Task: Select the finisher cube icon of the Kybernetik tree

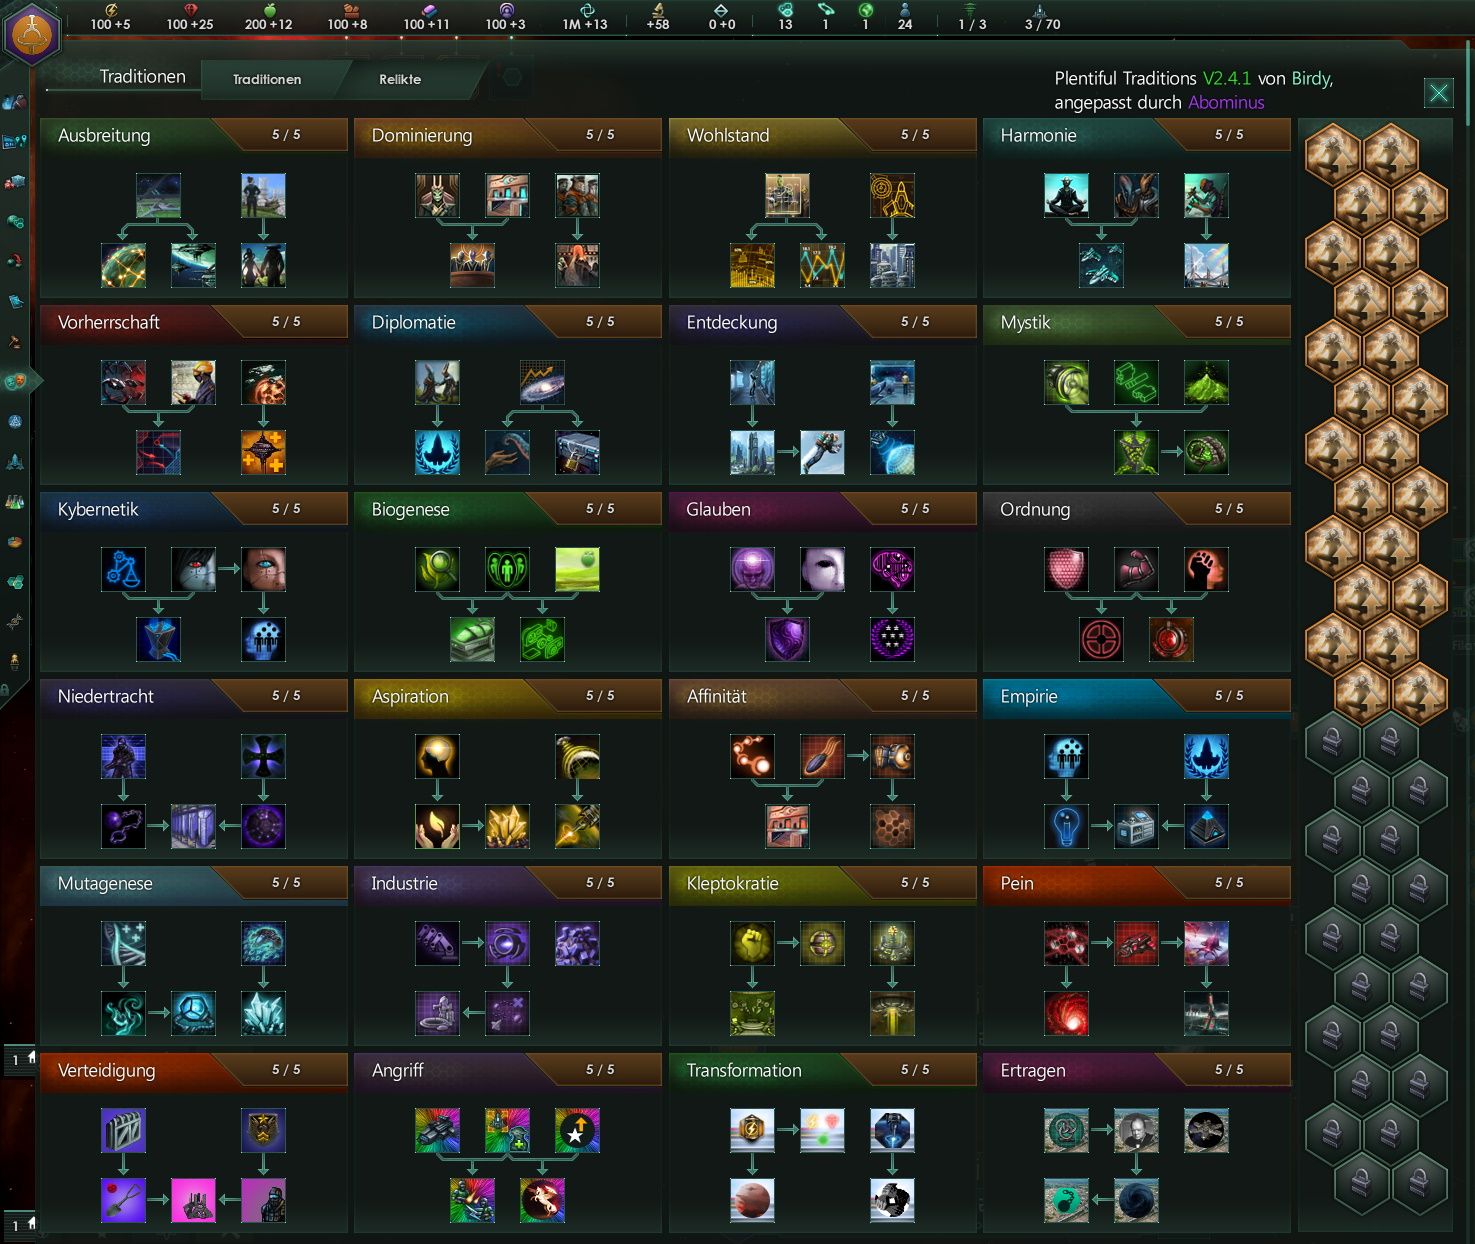Action: (x=159, y=640)
